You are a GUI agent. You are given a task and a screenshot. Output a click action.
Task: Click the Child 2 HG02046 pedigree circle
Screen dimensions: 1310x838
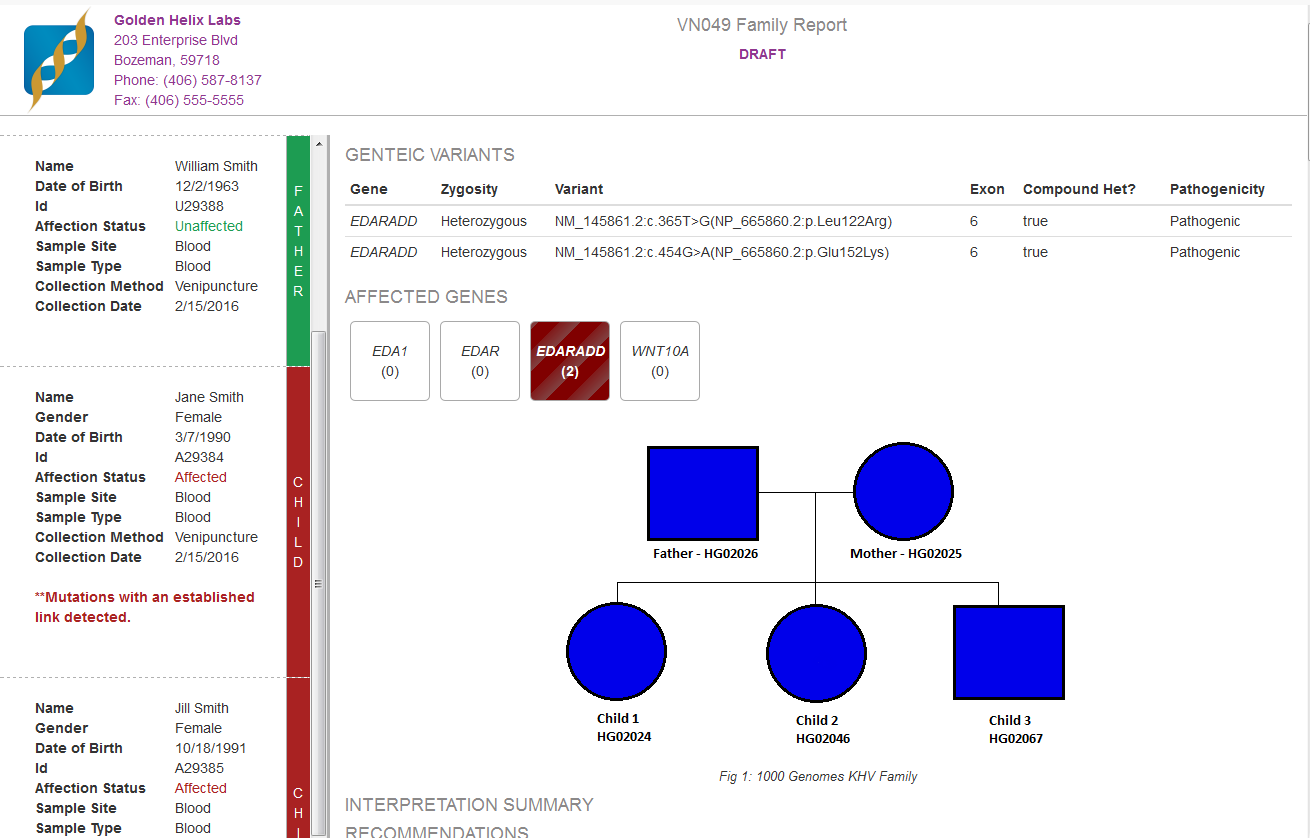tap(816, 652)
